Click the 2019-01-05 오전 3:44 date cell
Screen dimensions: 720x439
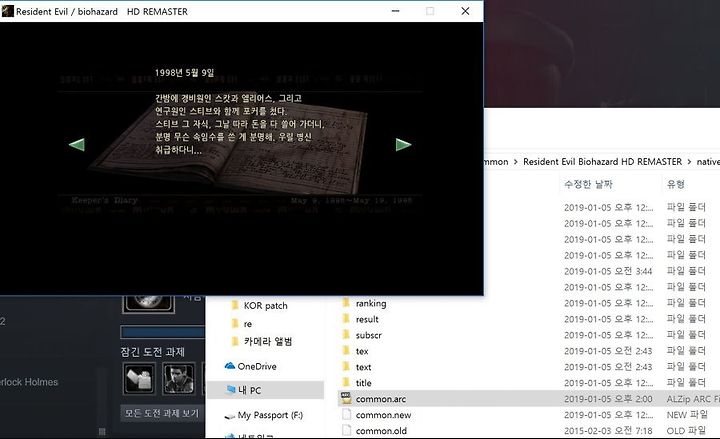608,271
